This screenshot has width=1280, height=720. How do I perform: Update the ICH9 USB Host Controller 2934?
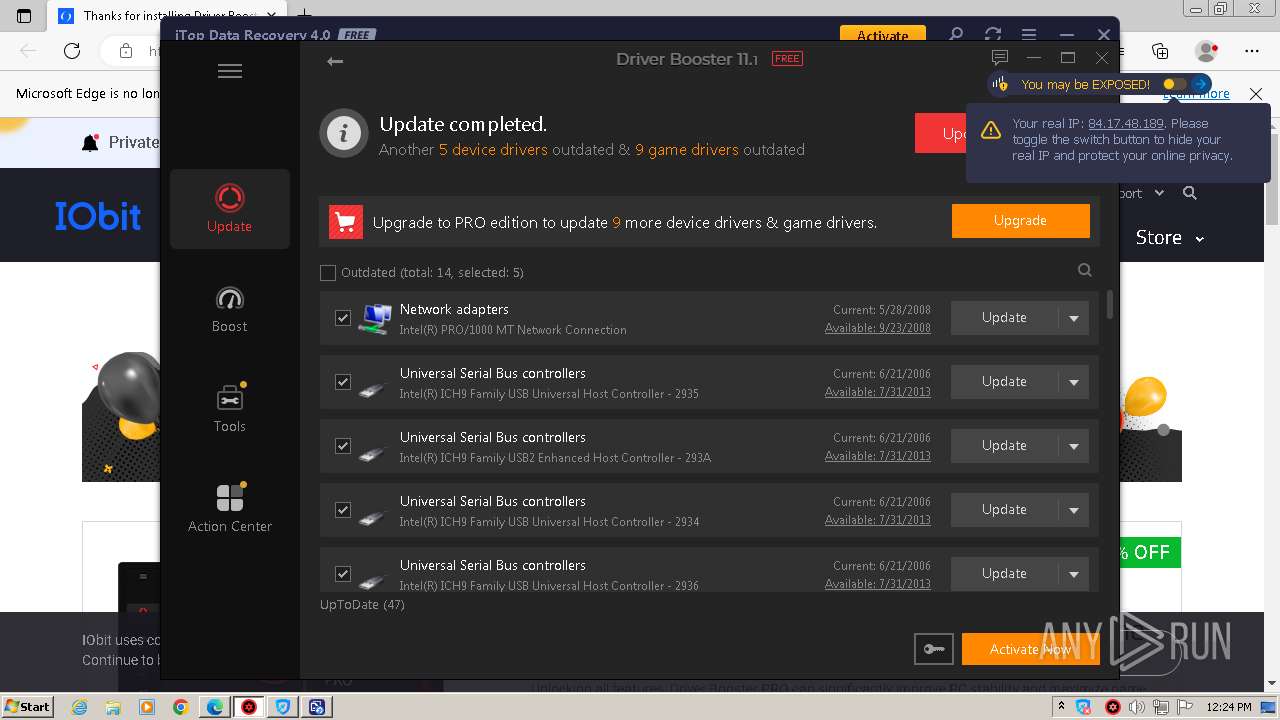(1004, 510)
